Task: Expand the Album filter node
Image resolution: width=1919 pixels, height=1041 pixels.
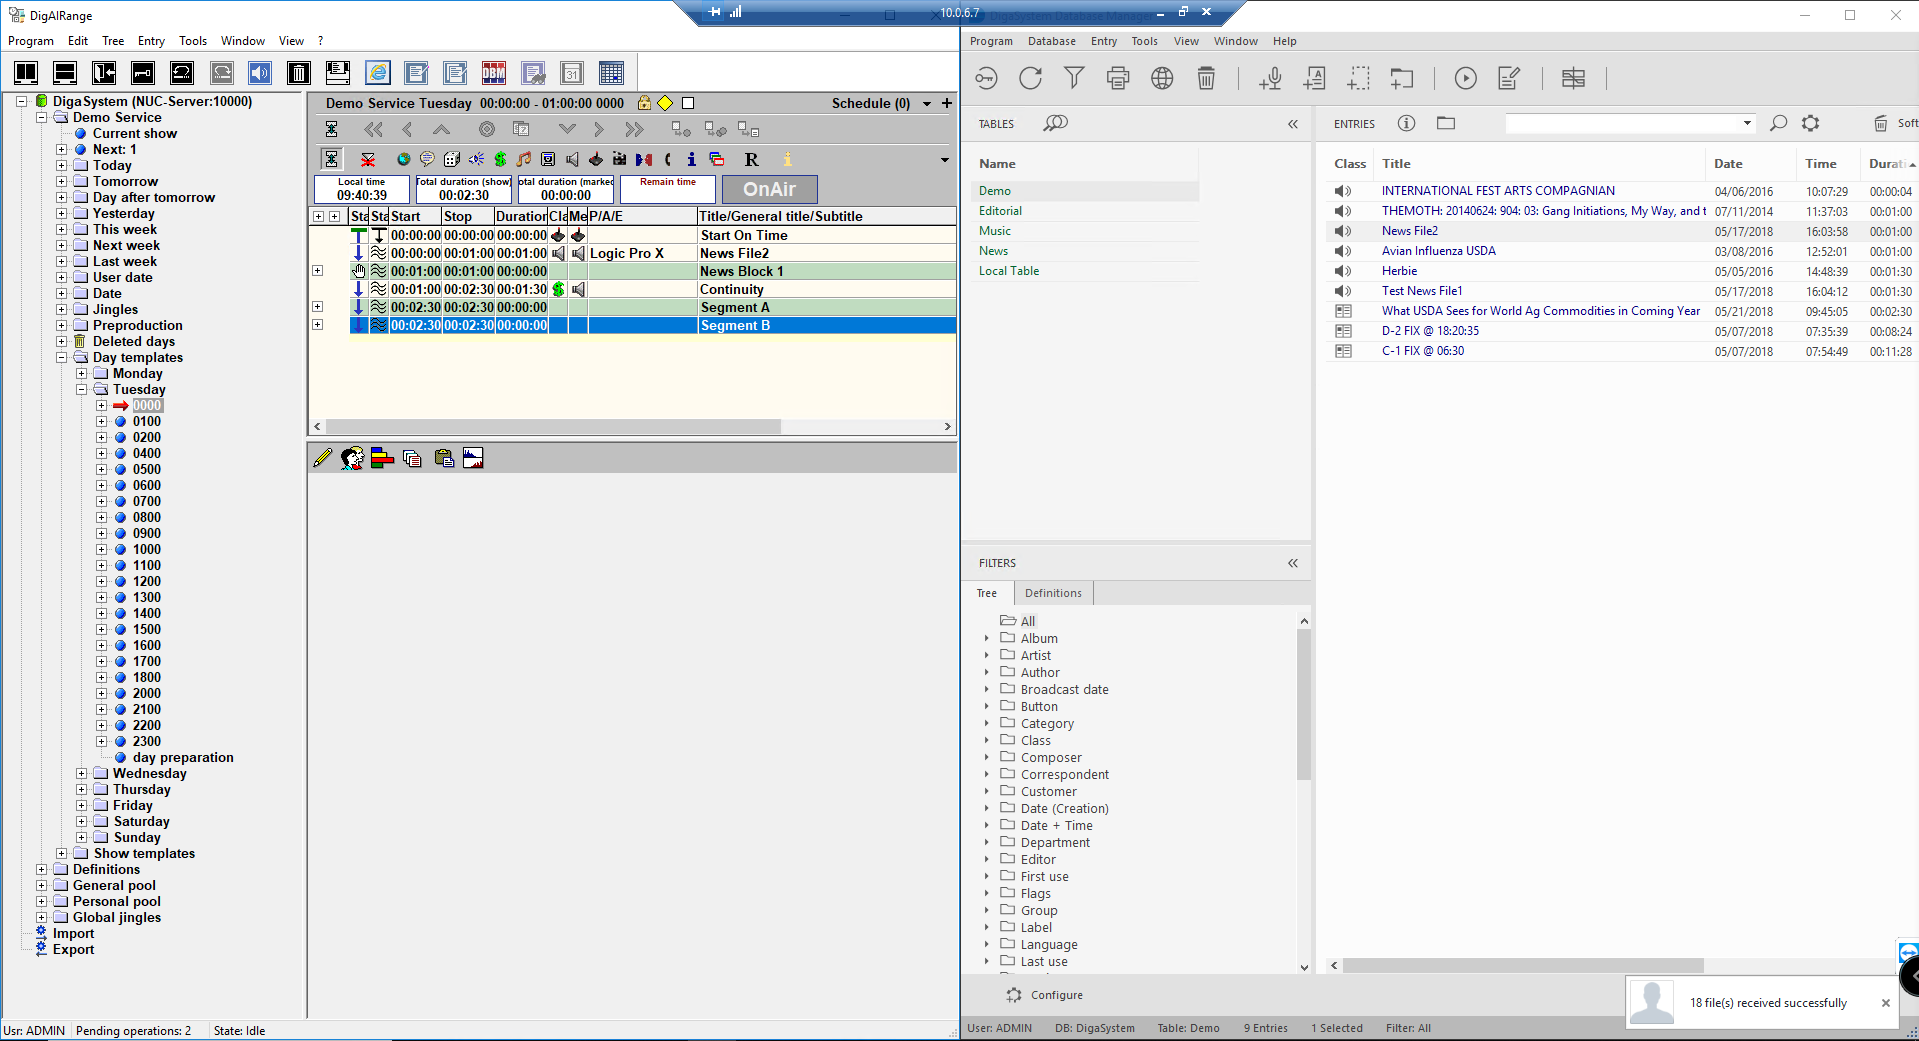Action: pyautogui.click(x=987, y=638)
